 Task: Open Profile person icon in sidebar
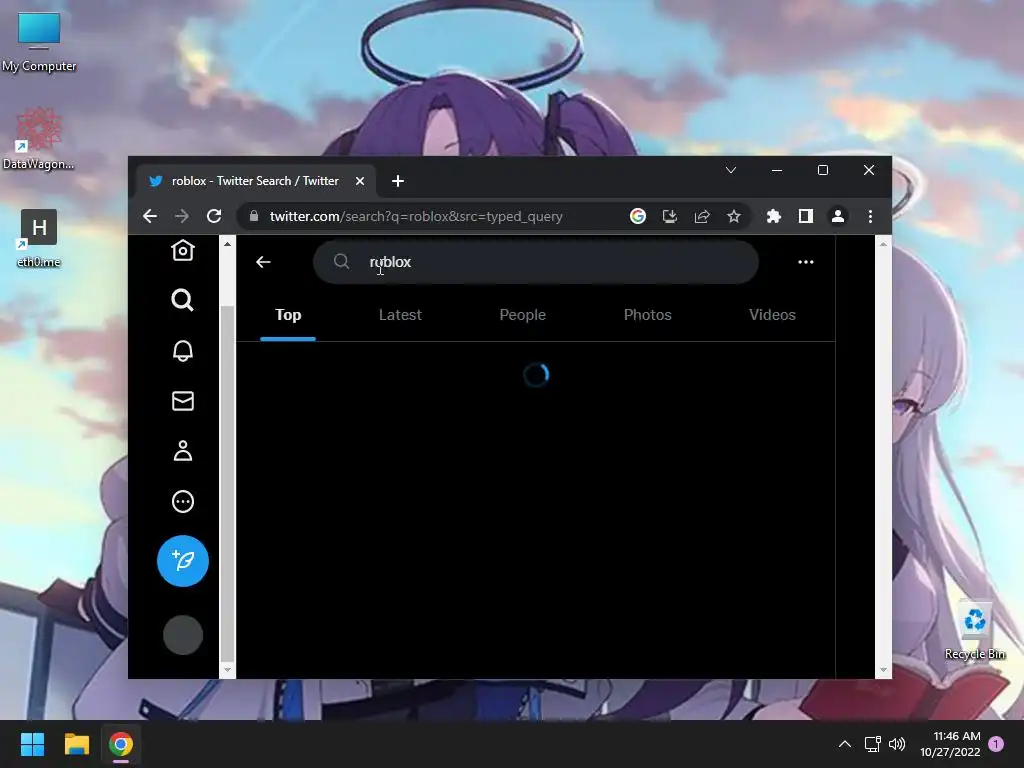183,451
